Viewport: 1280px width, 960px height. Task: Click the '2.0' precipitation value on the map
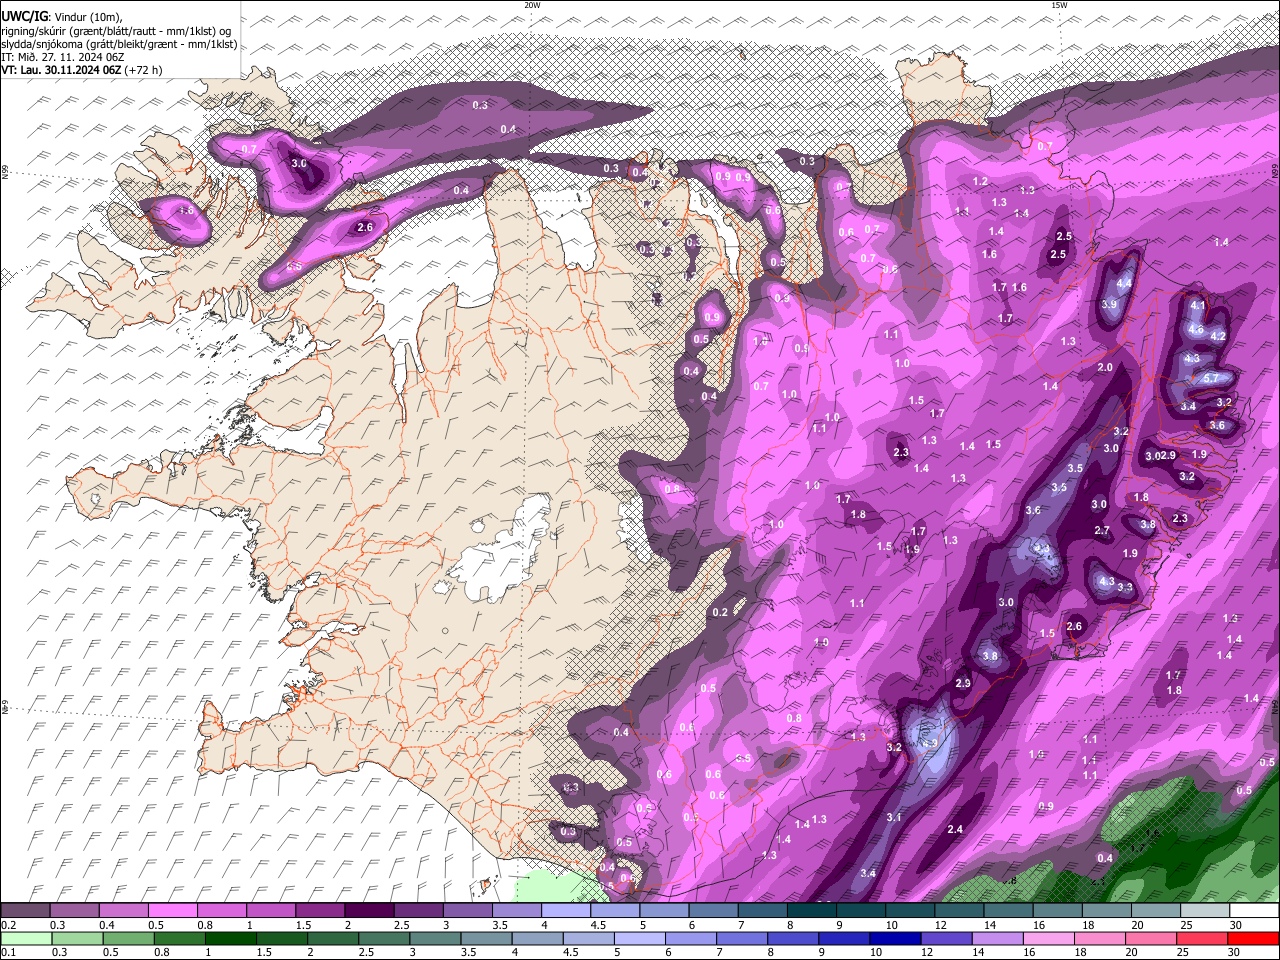[x=1105, y=368]
